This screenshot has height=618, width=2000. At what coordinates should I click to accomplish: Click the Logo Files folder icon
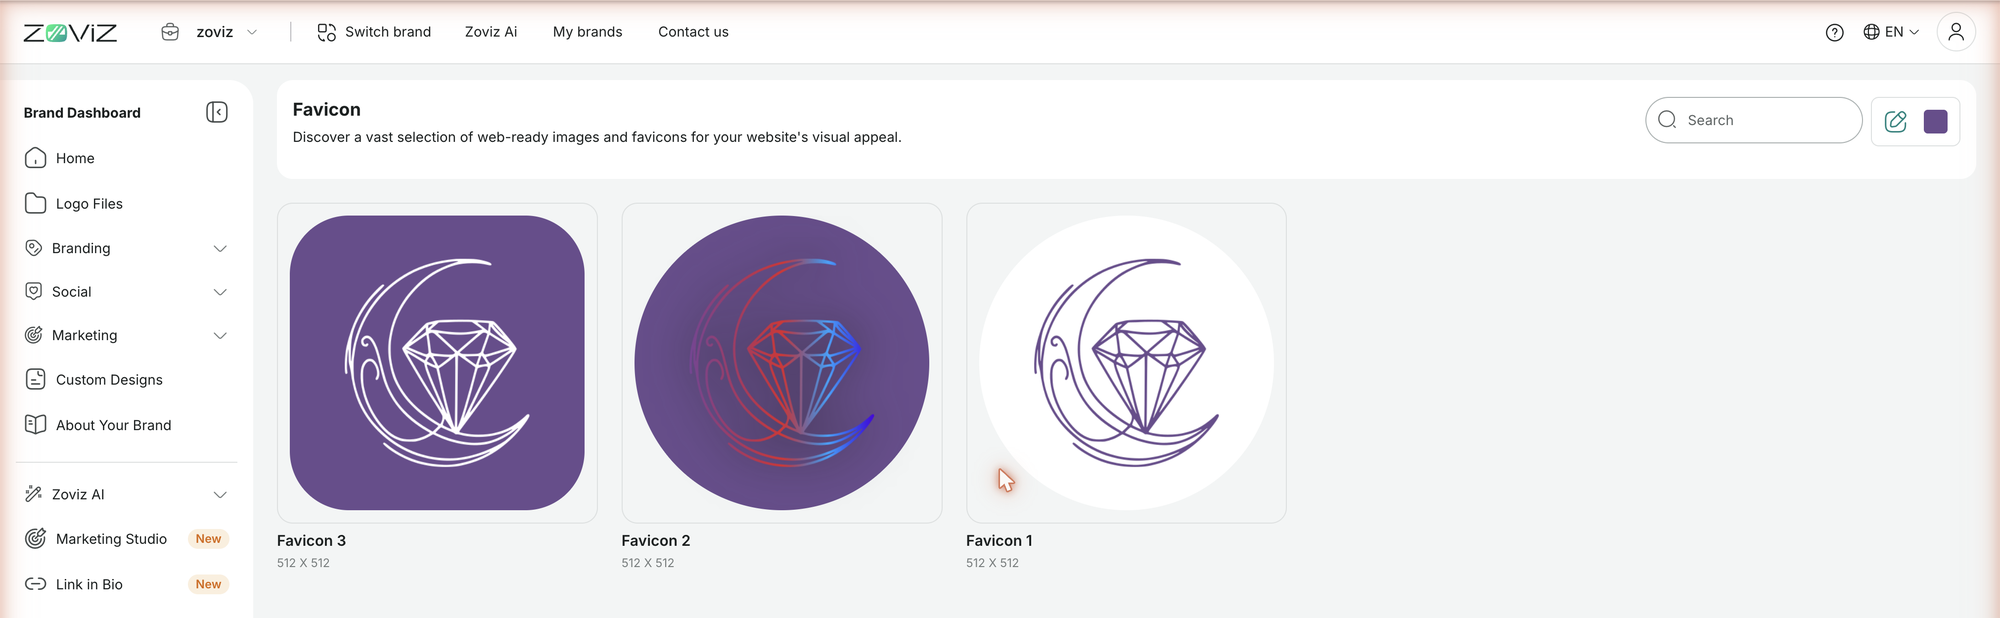tap(35, 203)
